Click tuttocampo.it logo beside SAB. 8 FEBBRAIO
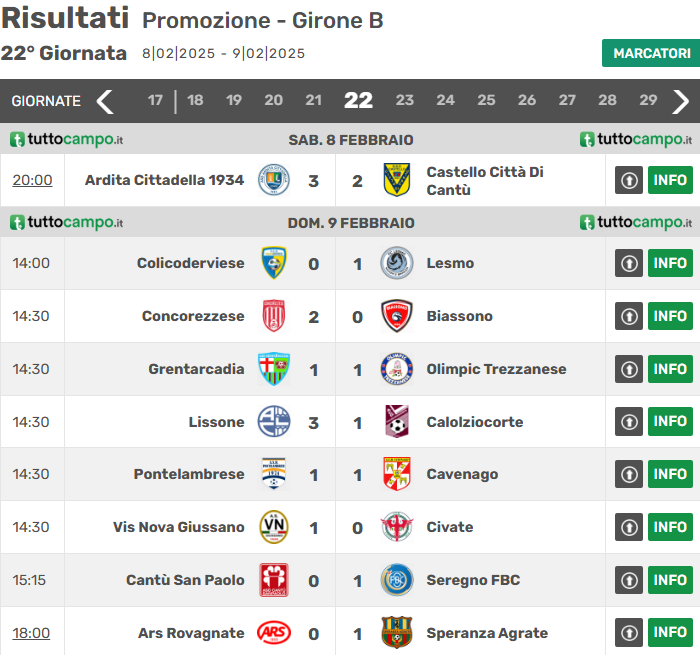 click(x=66, y=140)
